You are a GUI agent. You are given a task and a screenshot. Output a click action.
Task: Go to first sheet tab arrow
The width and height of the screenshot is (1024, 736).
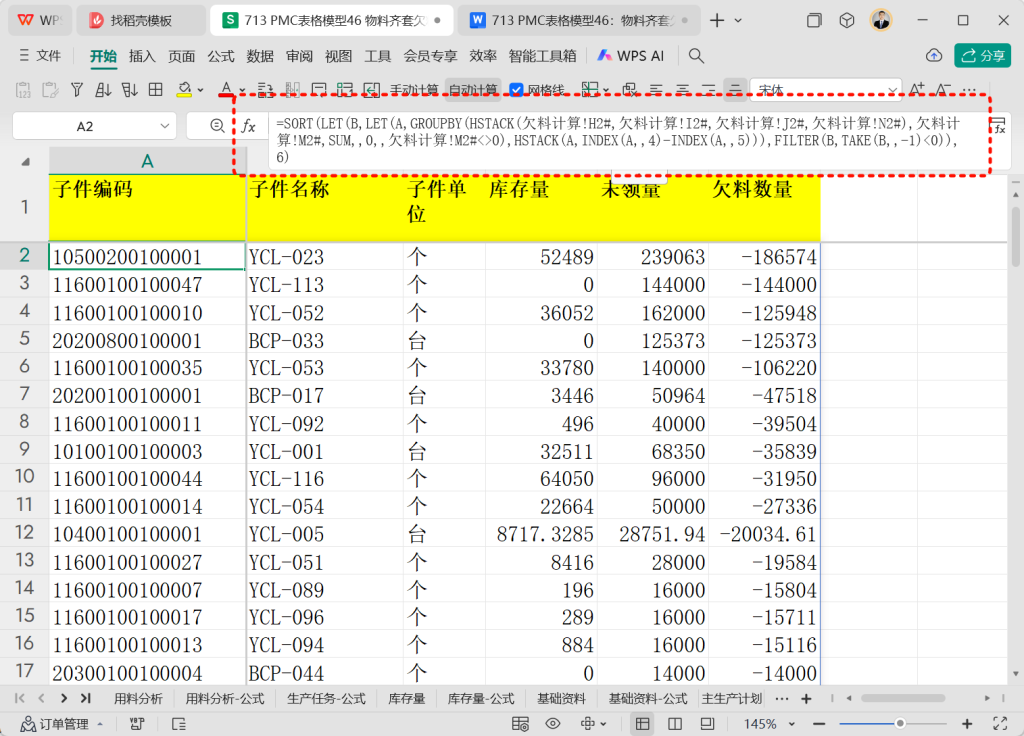tap(20, 699)
